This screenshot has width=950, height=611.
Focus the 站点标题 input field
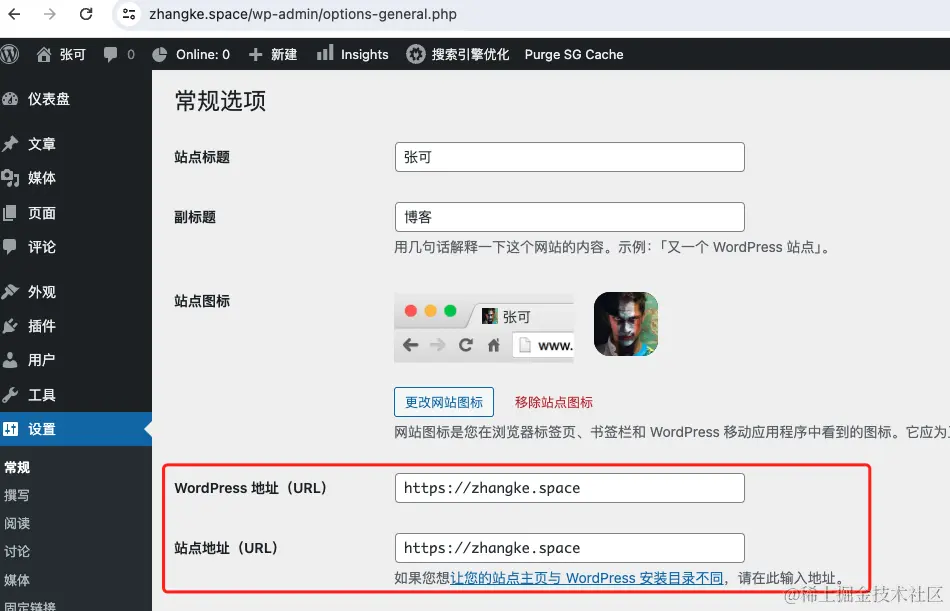(x=570, y=157)
